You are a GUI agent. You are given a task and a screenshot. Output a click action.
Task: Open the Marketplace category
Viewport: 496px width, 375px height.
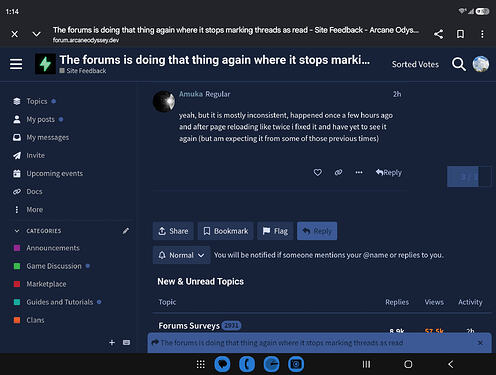tap(46, 284)
